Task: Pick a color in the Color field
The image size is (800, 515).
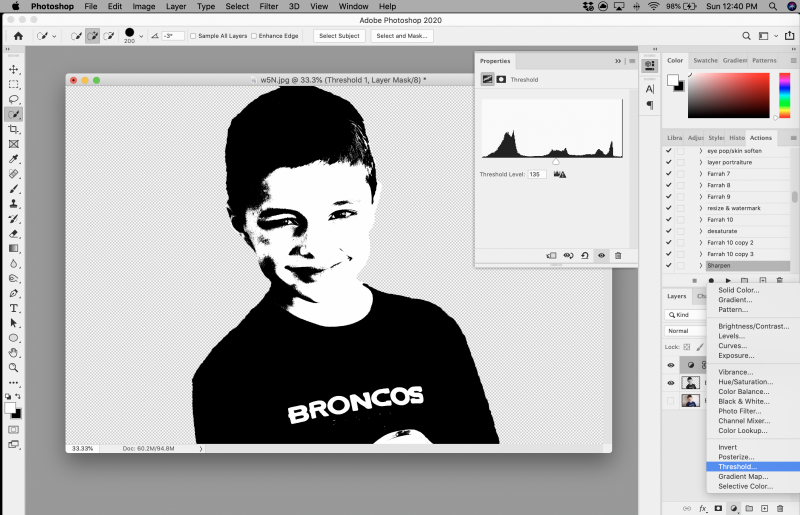Action: [x=728, y=95]
